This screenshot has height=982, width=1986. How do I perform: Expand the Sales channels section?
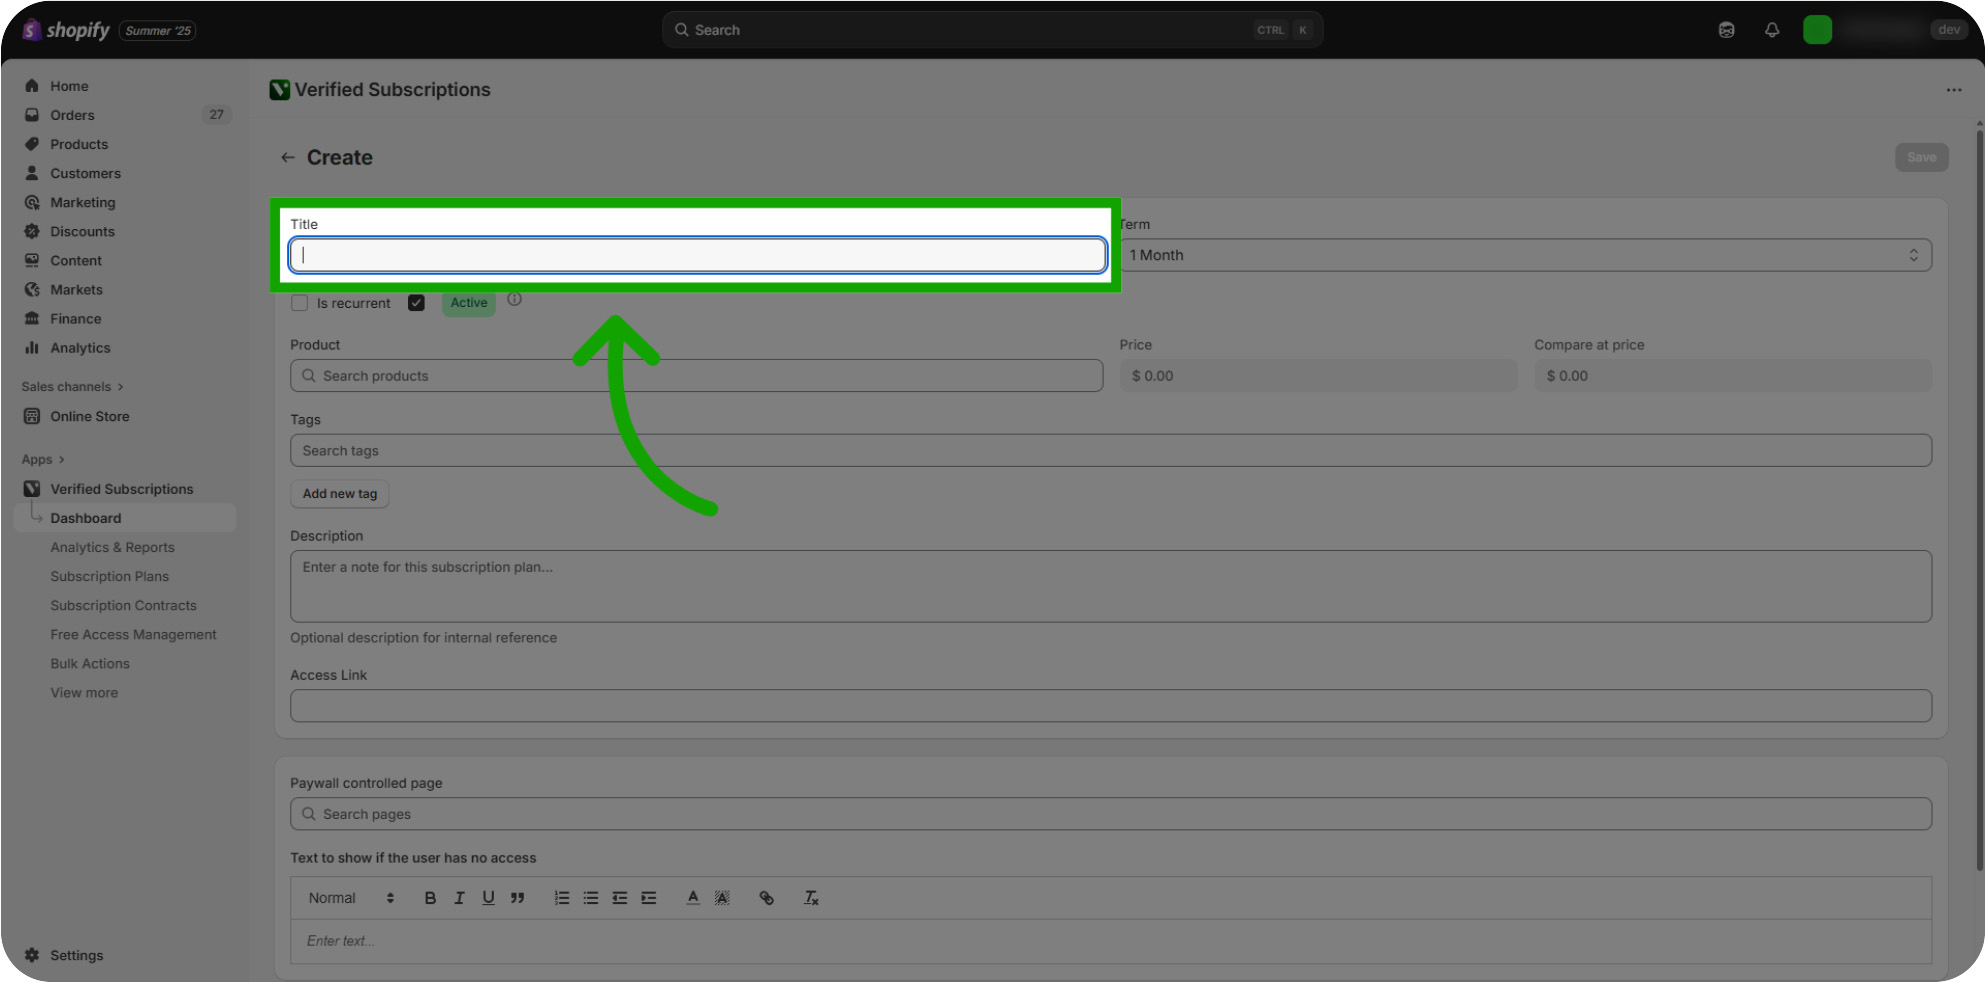click(72, 387)
